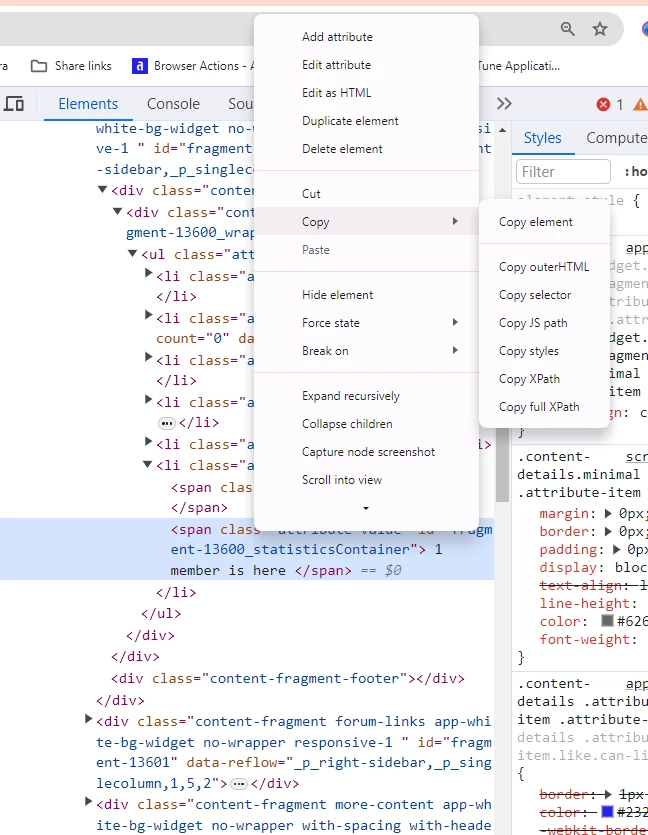The width and height of the screenshot is (648, 835).
Task: Bookmark this page with the star icon
Action: tap(600, 29)
